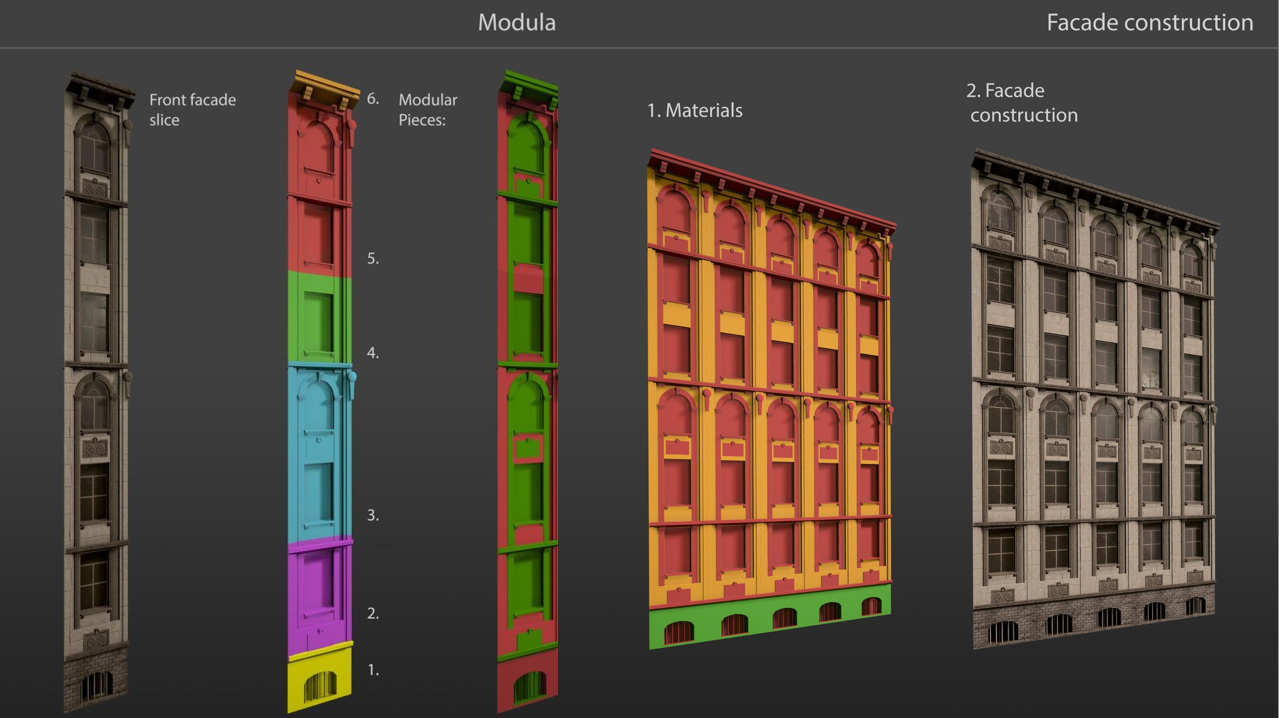This screenshot has height=718, width=1279.
Task: Click the number '3.' piece label
Action: click(x=373, y=516)
